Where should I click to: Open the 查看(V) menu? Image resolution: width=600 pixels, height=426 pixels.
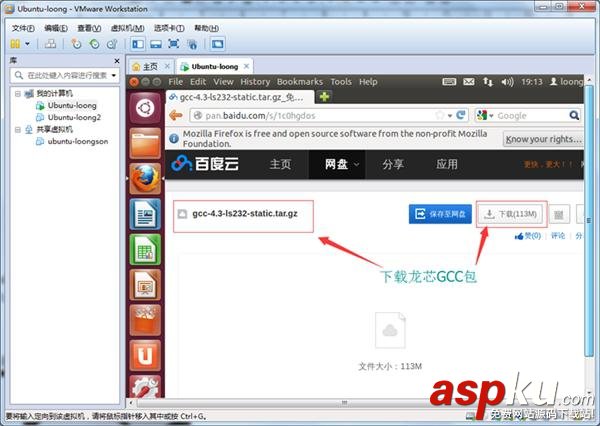coord(89,28)
